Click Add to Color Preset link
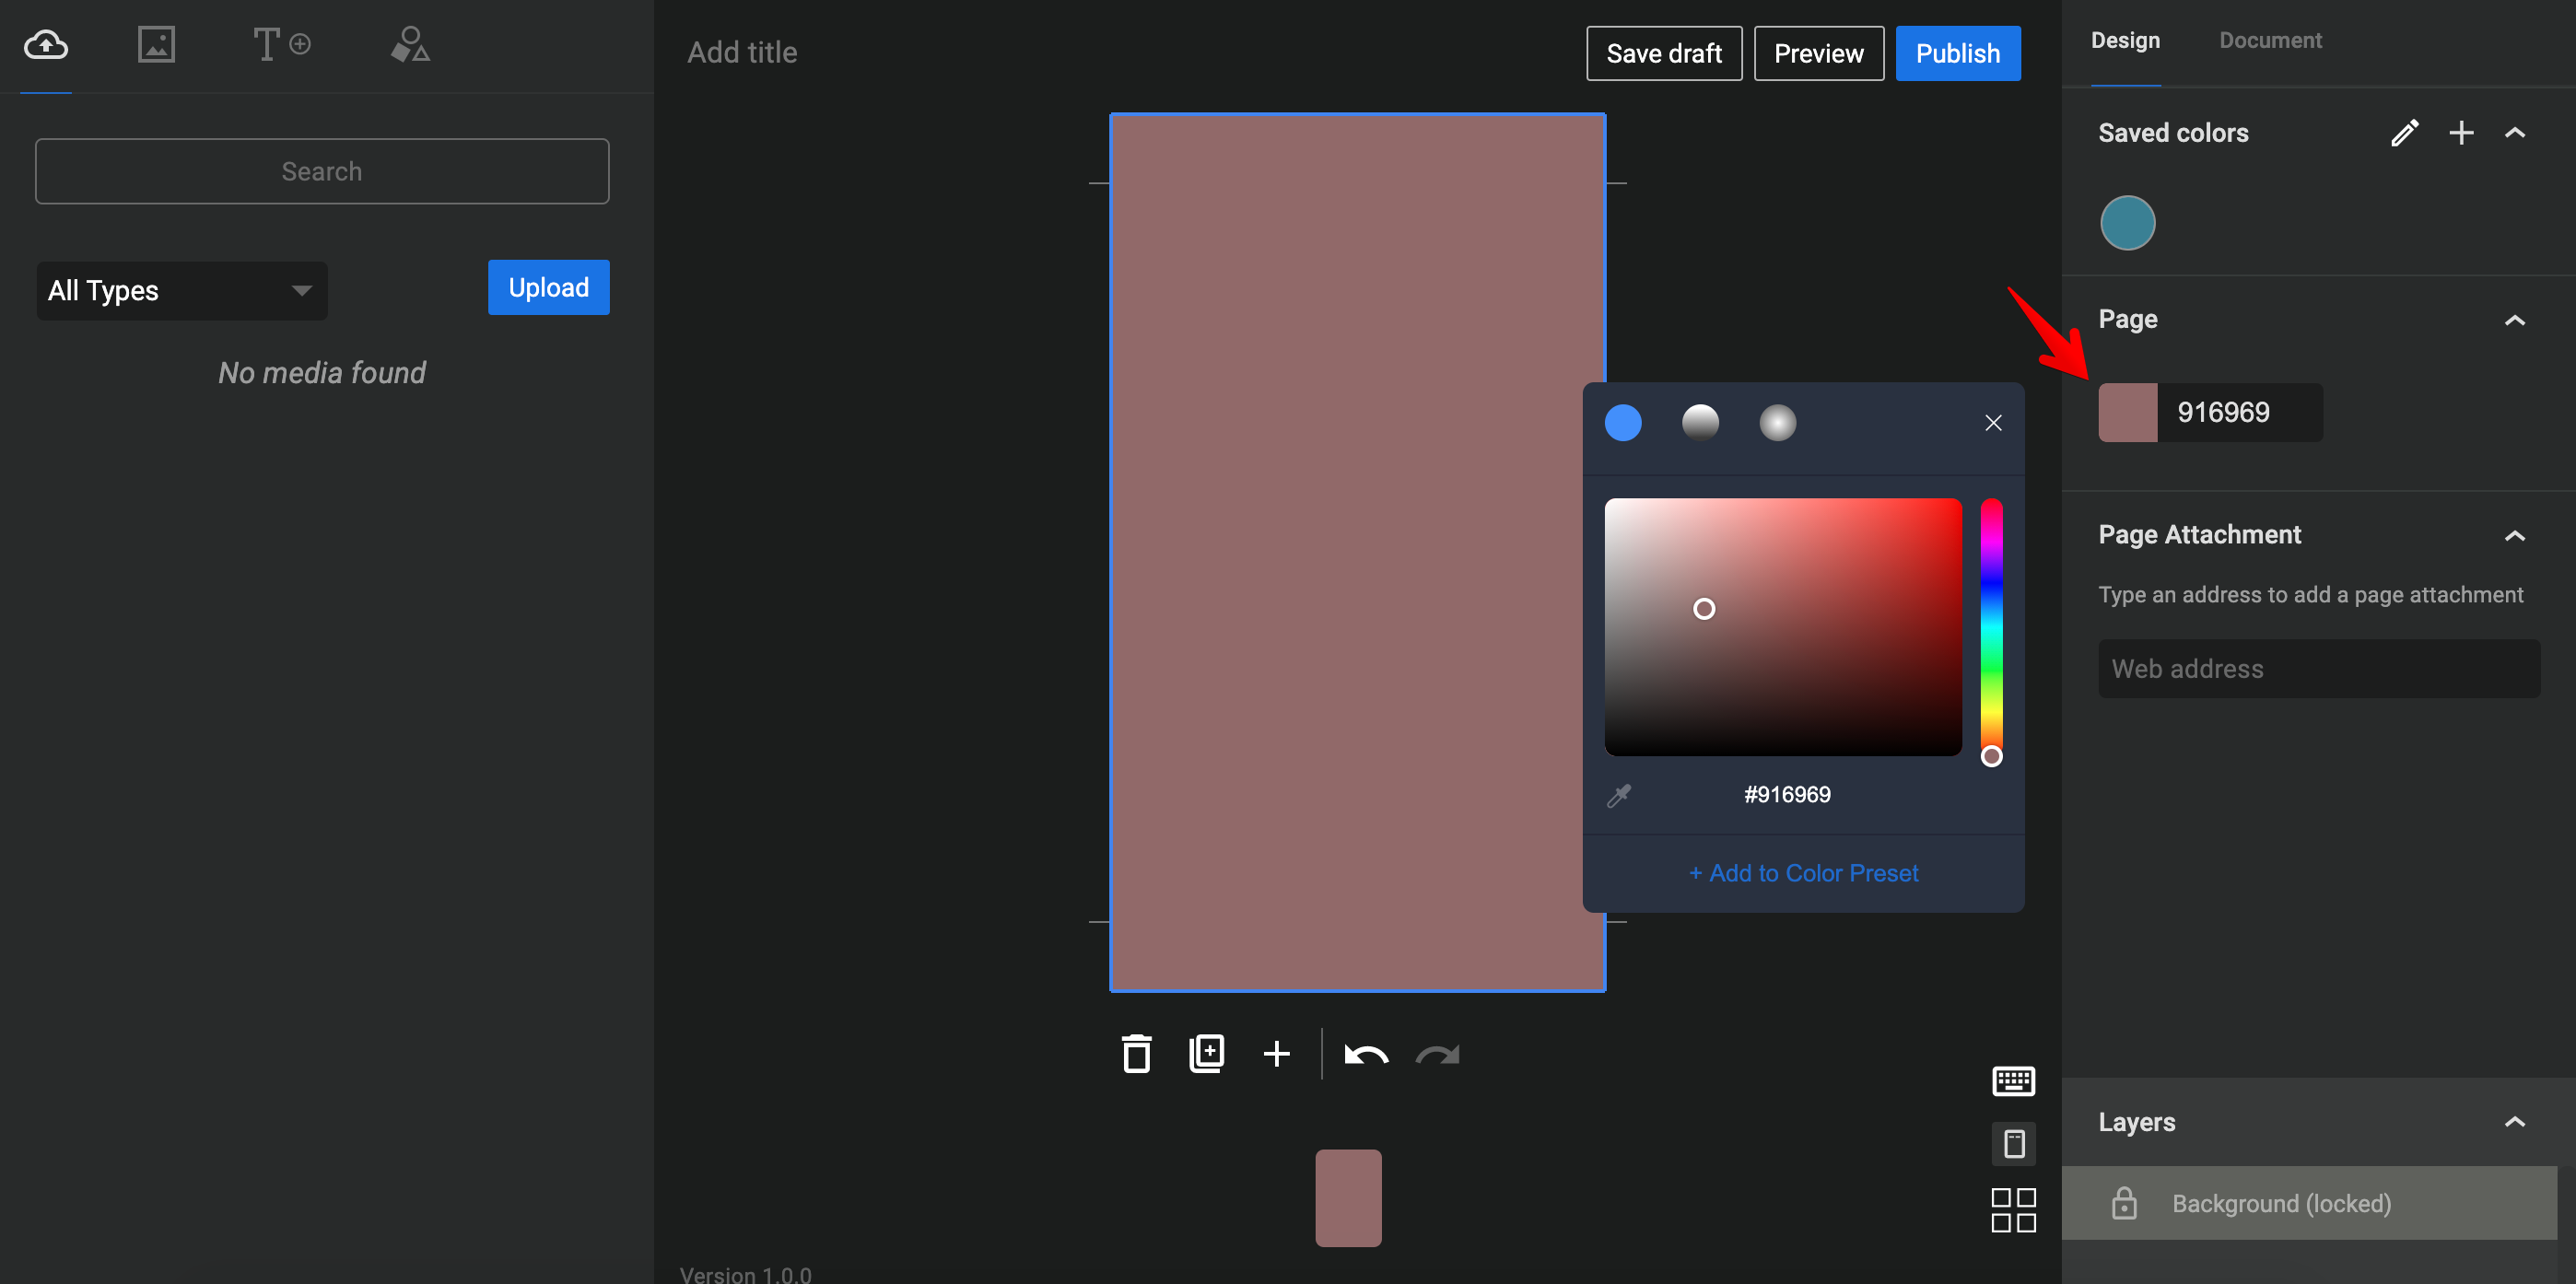 click(1804, 872)
